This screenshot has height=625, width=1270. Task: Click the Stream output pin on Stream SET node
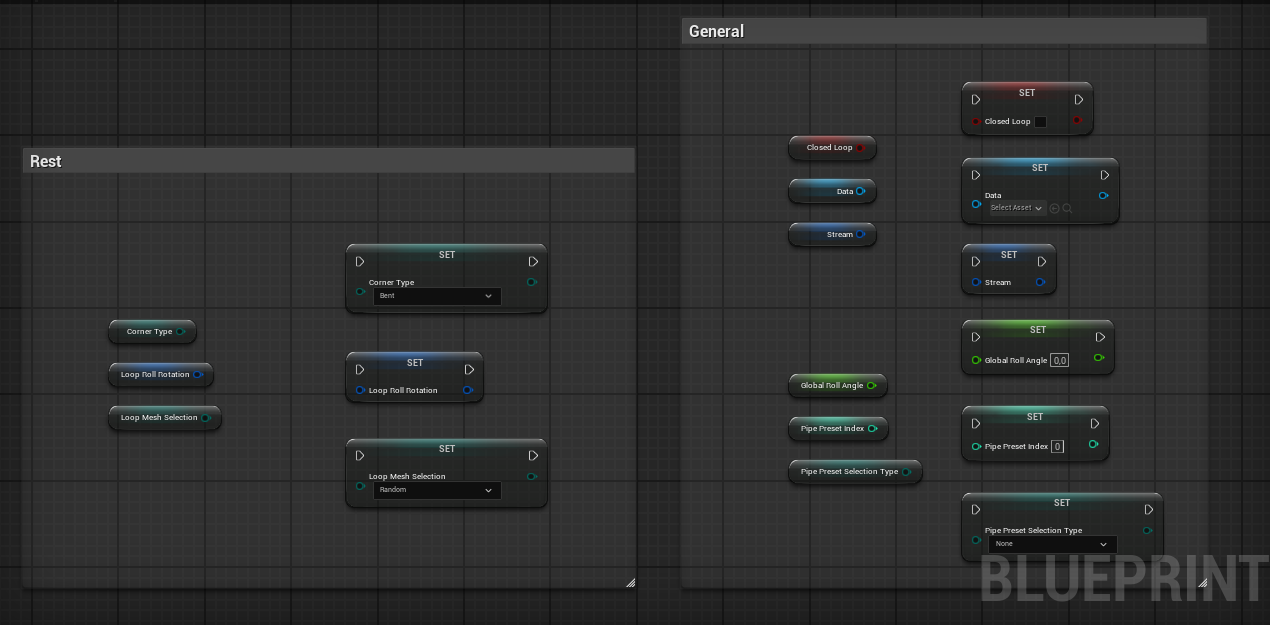click(x=1040, y=282)
